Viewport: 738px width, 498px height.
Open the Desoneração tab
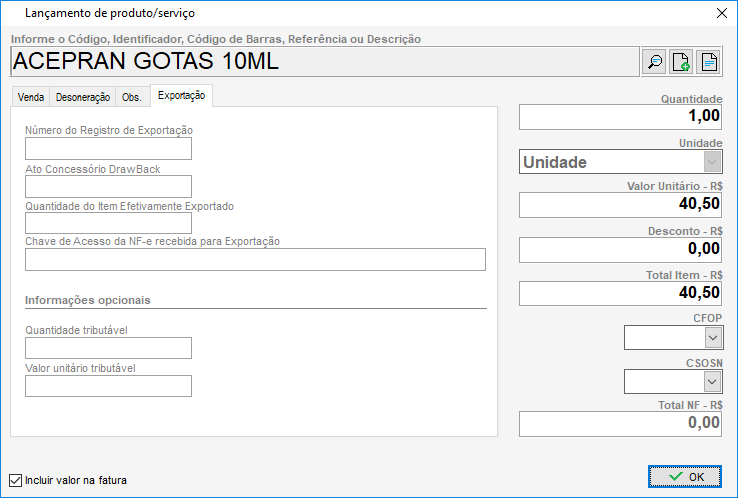[x=82, y=97]
